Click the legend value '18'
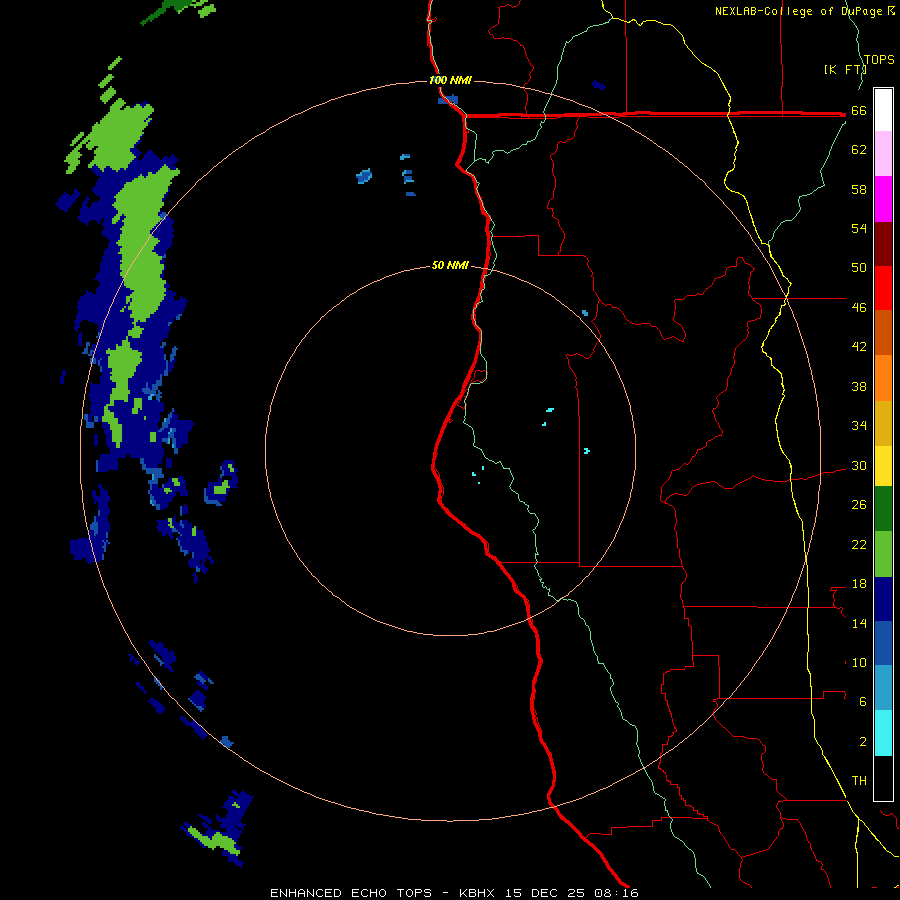Viewport: 900px width, 900px height. click(x=859, y=584)
